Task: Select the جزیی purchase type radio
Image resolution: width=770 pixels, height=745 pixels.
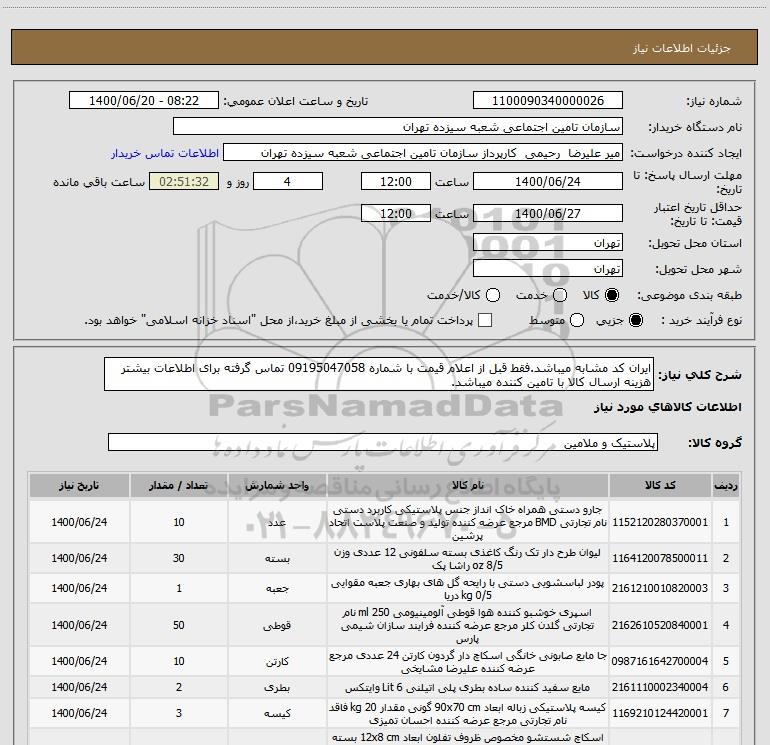Action: point(635,320)
